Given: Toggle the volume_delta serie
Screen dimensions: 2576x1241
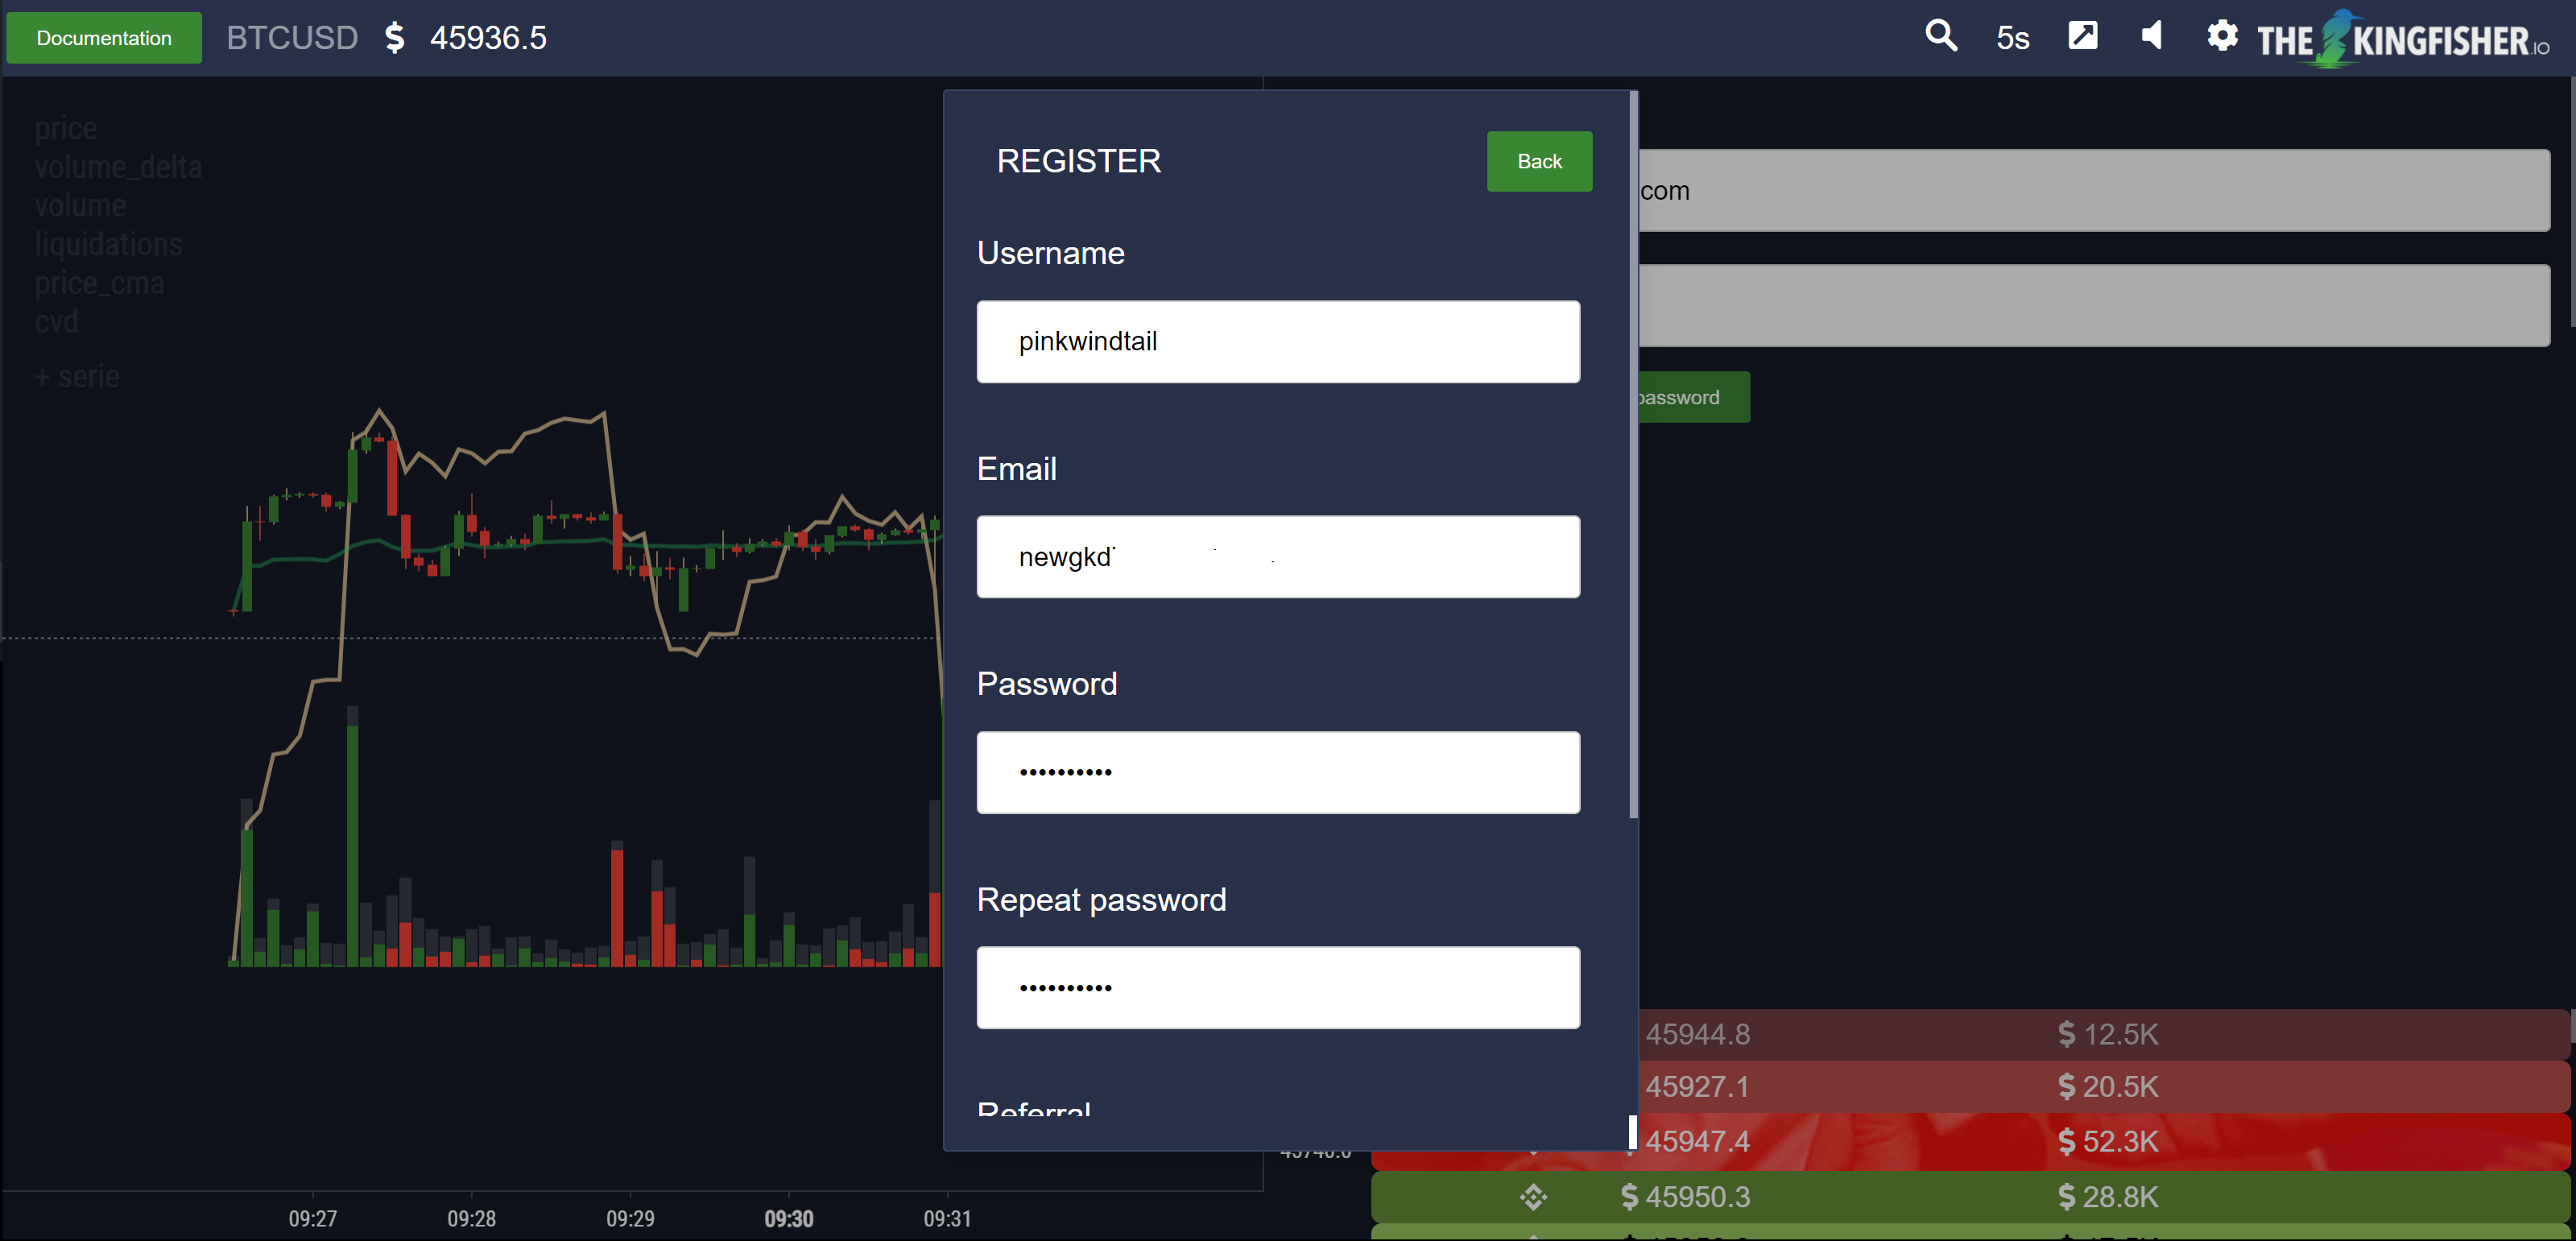Looking at the screenshot, I should pos(118,167).
